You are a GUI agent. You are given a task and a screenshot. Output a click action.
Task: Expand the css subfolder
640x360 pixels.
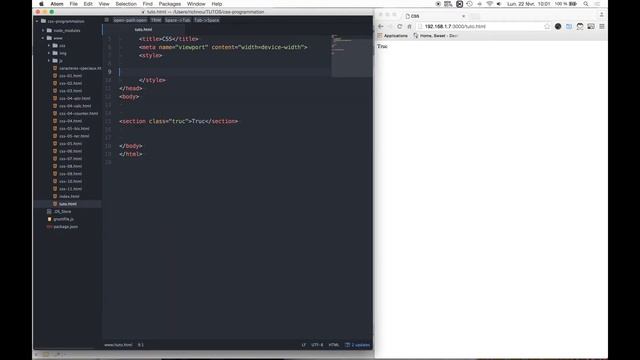tap(49, 45)
